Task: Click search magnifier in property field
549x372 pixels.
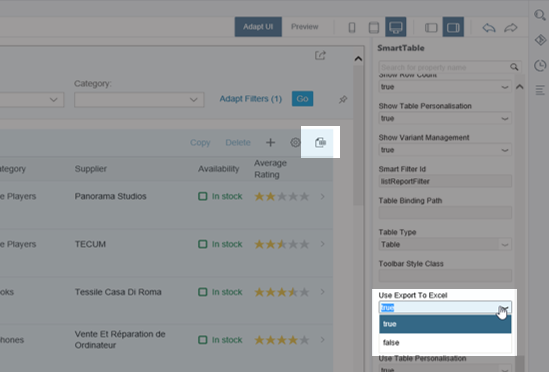Action: point(514,67)
